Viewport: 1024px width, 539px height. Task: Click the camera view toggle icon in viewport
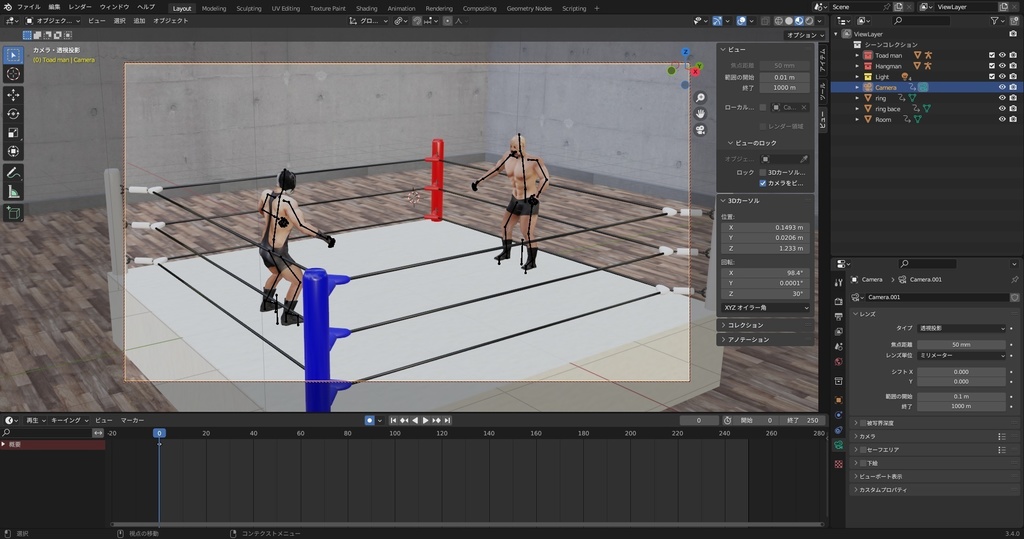pyautogui.click(x=700, y=129)
